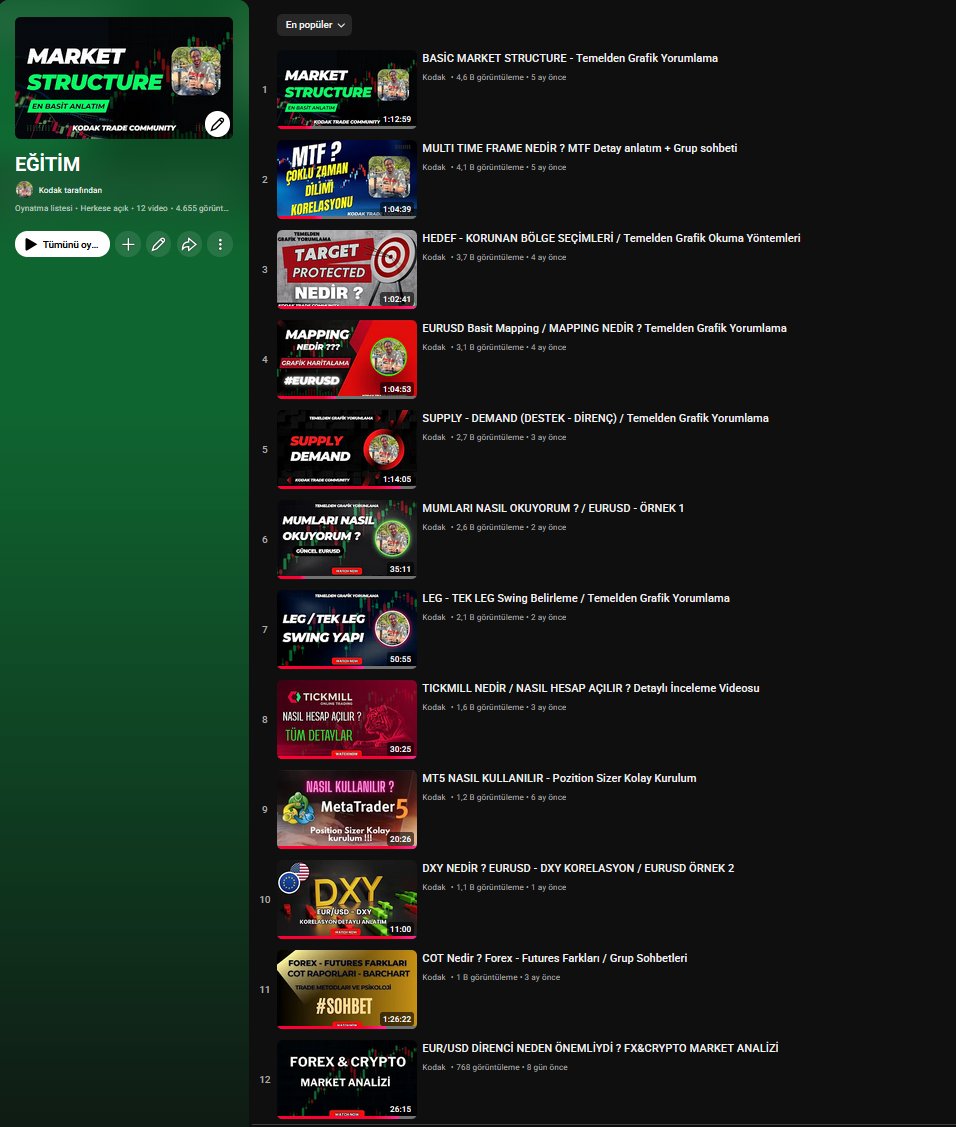
Task: Click the Tümünü oynat play button
Action: [63, 244]
